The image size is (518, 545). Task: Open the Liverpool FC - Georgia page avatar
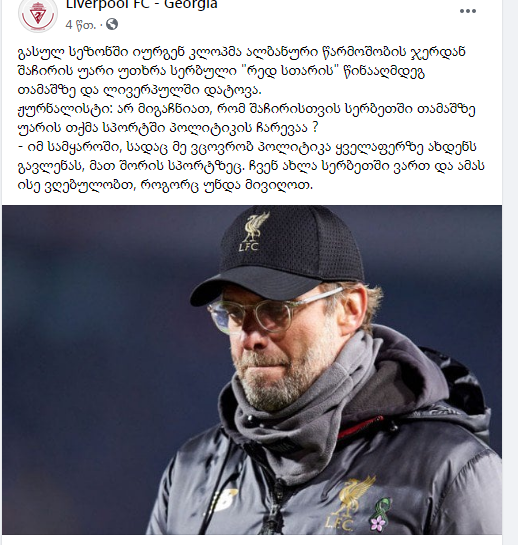coord(38,15)
